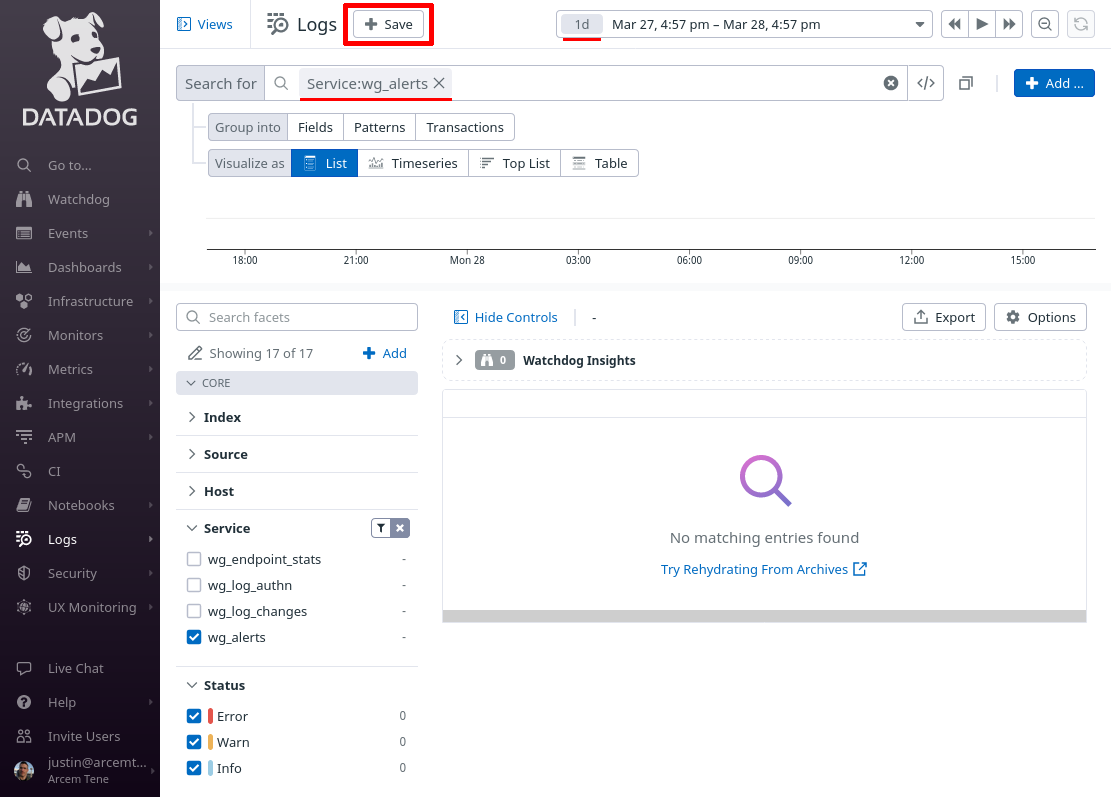Refresh the log results
This screenshot has width=1111, height=797.
coord(1081,24)
